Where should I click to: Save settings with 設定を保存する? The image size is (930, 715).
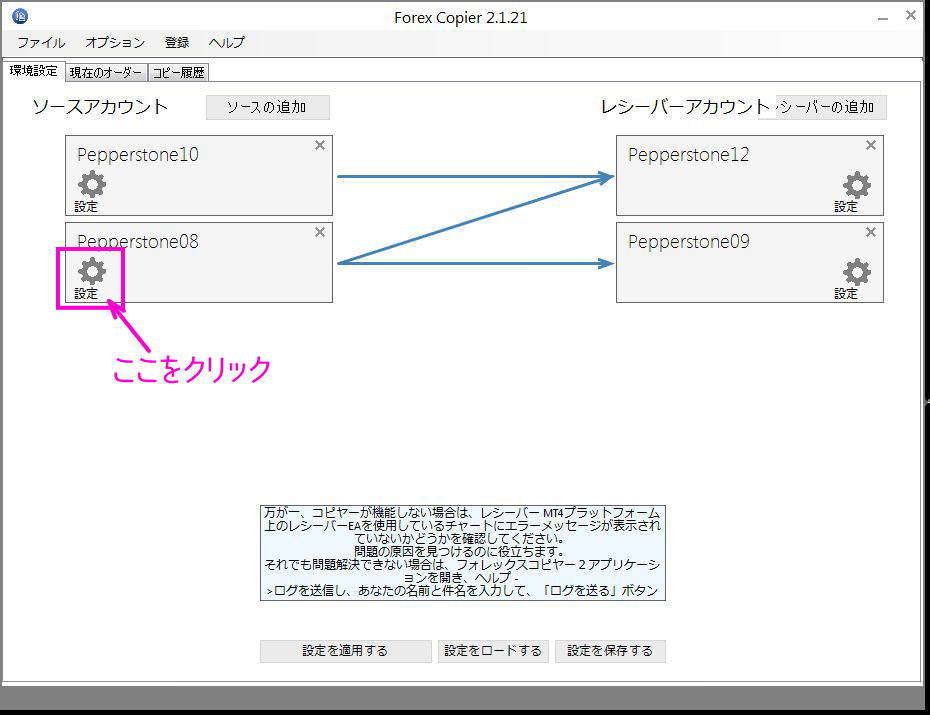point(611,651)
